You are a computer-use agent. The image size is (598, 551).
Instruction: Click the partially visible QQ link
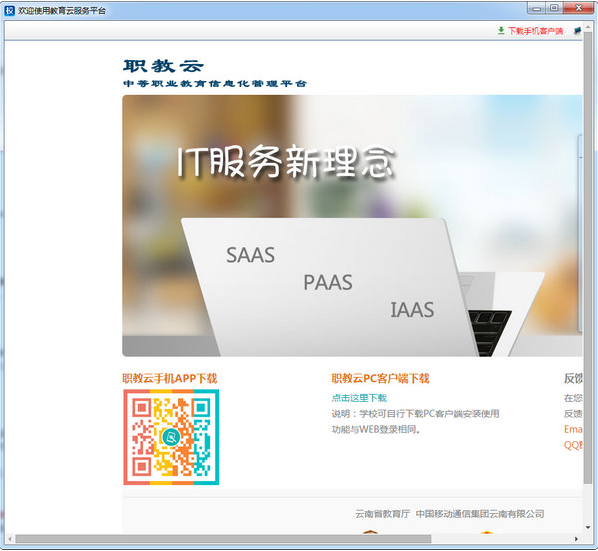point(573,445)
